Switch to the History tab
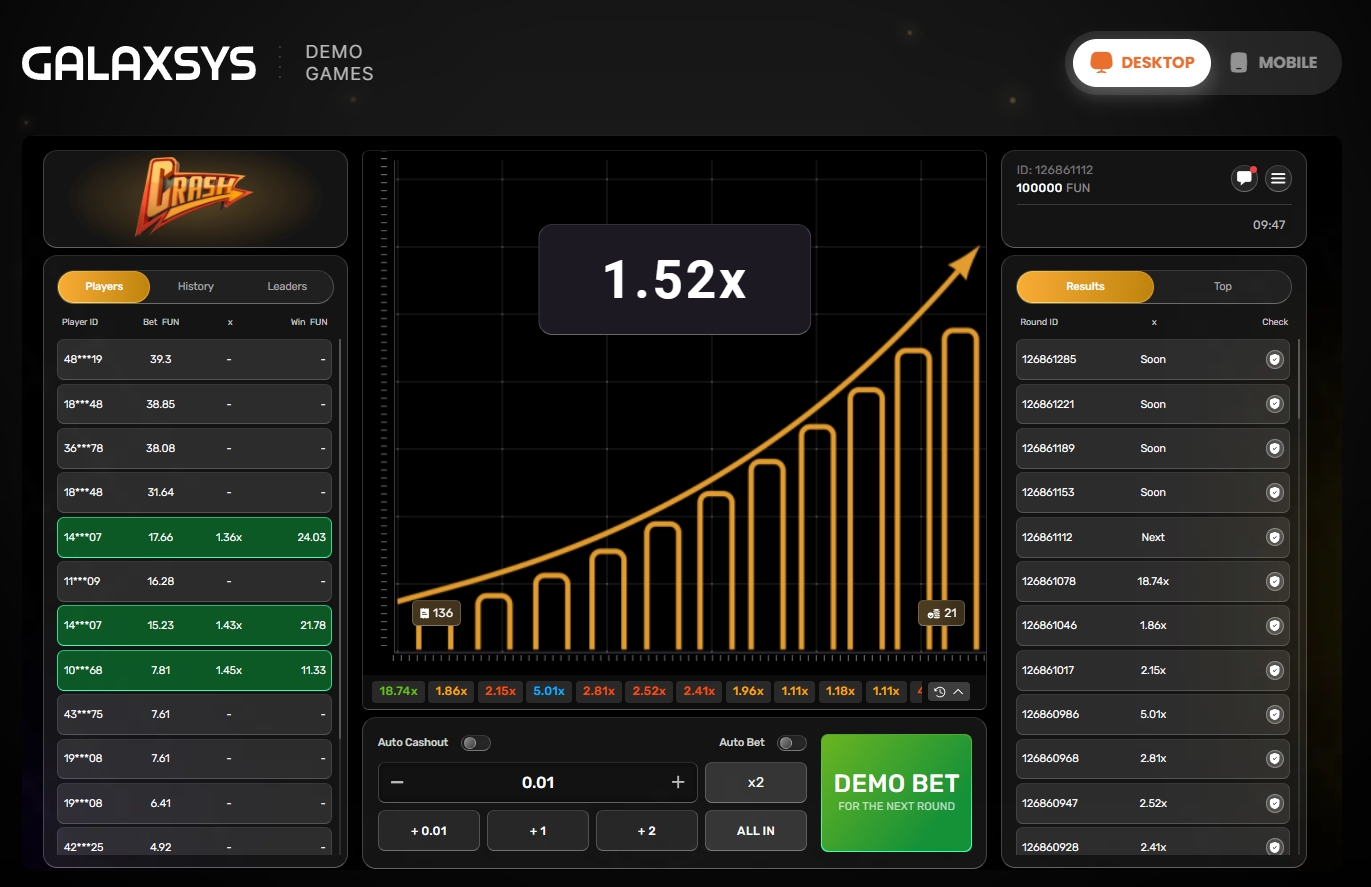This screenshot has width=1371, height=887. 195,286
